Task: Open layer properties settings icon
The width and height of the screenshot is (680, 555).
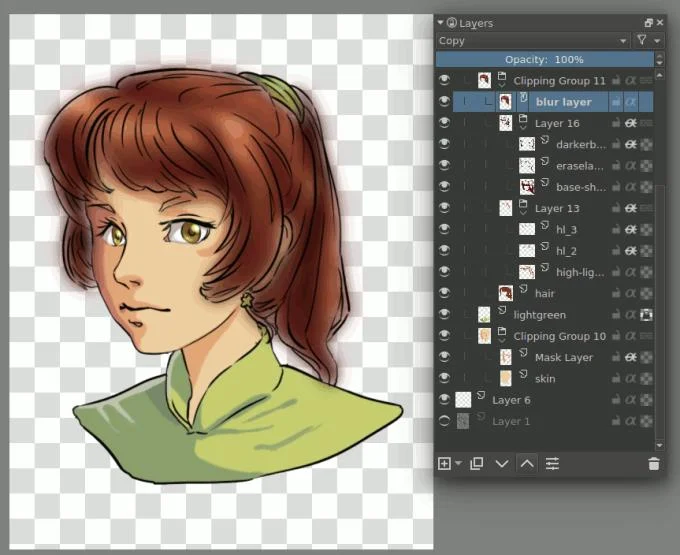Action: coord(552,464)
